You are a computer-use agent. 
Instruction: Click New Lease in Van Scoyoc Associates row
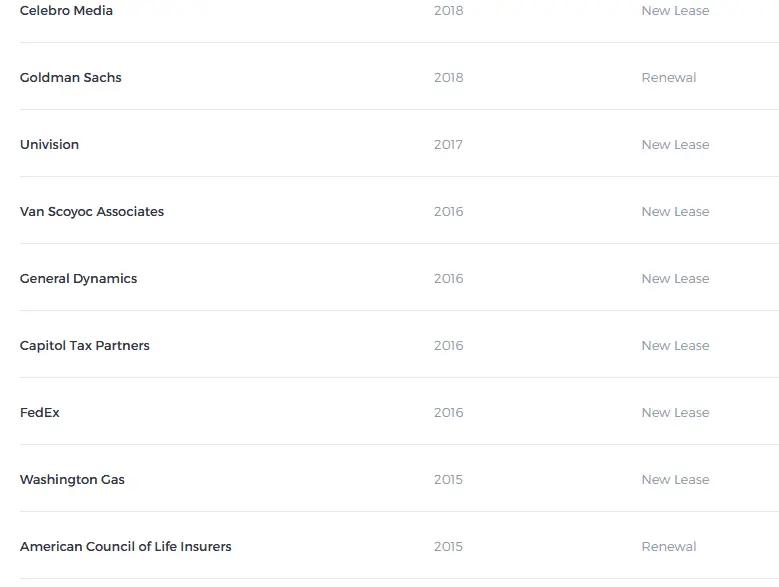675,212
